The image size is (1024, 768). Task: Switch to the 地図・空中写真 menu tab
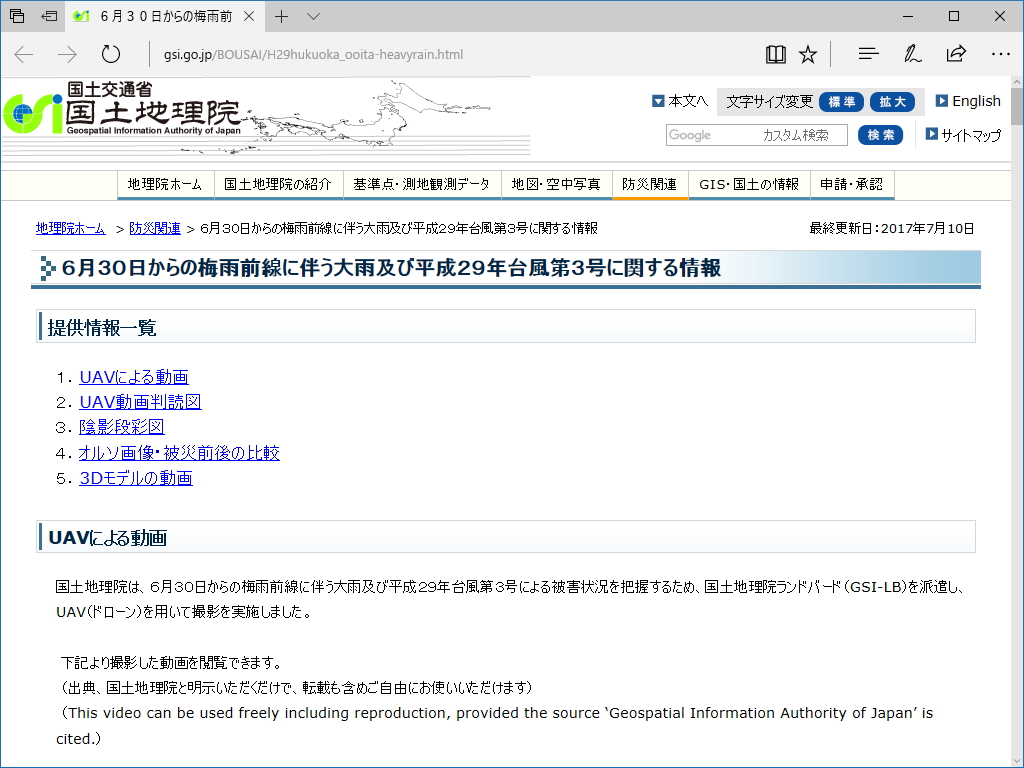pyautogui.click(x=556, y=185)
